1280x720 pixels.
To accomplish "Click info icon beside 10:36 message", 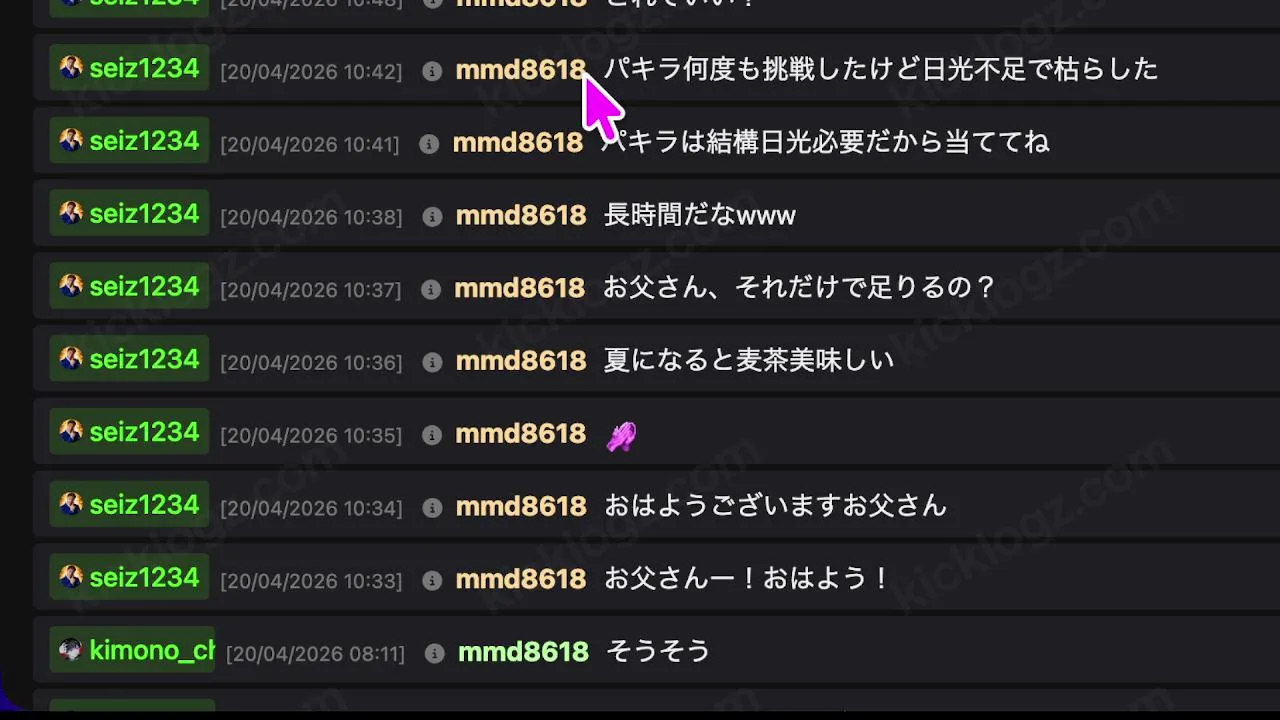I will pos(432,362).
